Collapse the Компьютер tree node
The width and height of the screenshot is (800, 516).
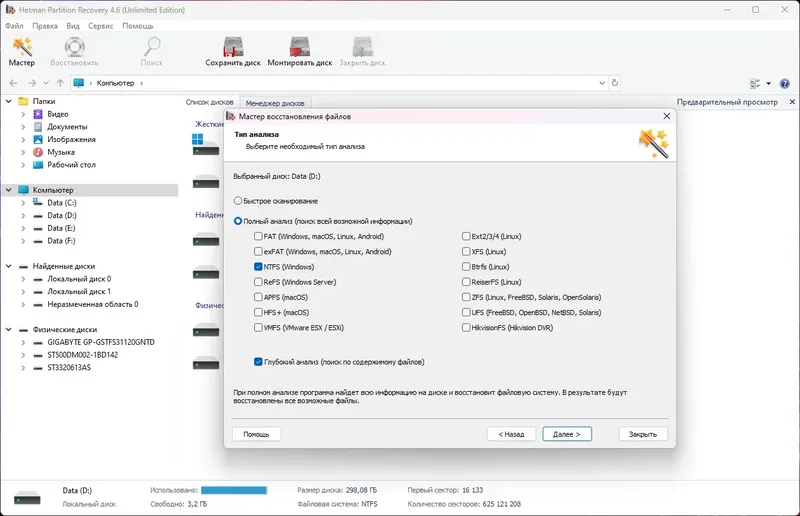[x=9, y=190]
